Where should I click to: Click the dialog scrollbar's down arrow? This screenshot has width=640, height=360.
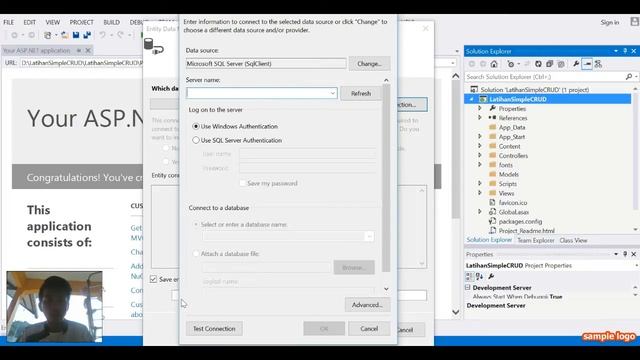coord(386,289)
